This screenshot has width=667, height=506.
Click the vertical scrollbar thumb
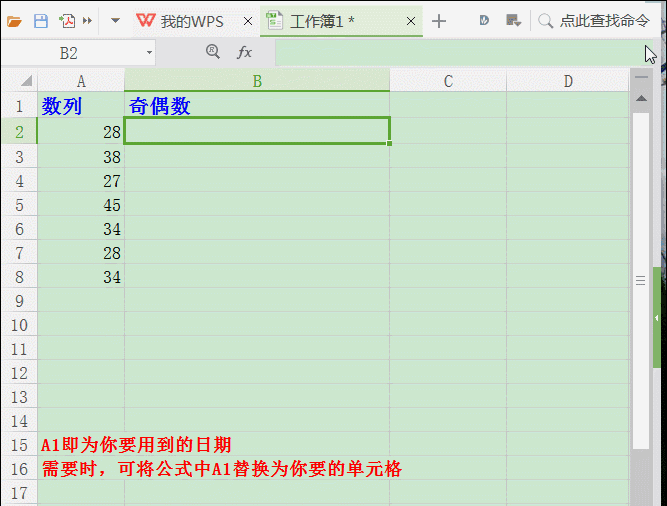point(641,280)
